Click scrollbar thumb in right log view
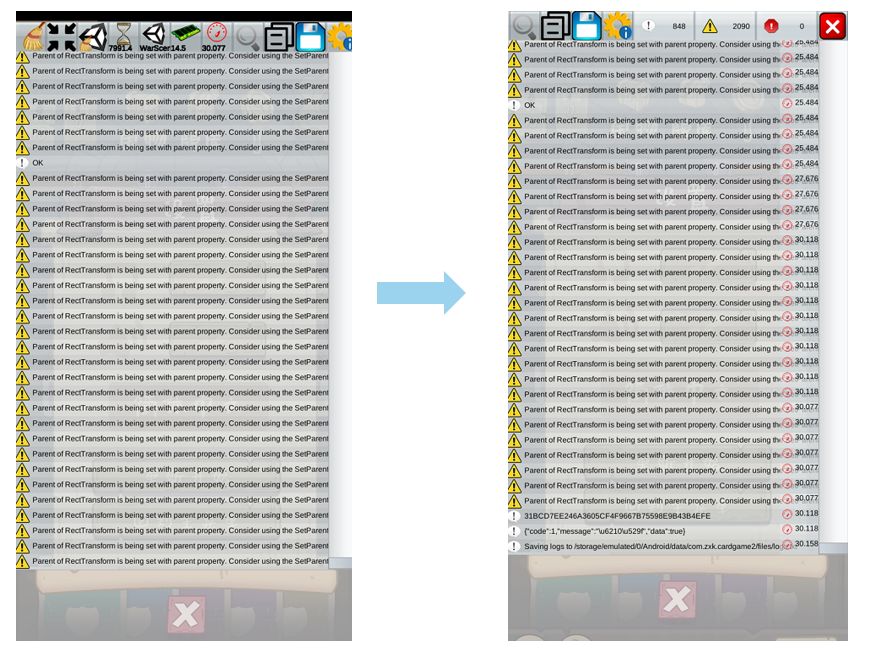The image size is (880, 659). (833, 548)
